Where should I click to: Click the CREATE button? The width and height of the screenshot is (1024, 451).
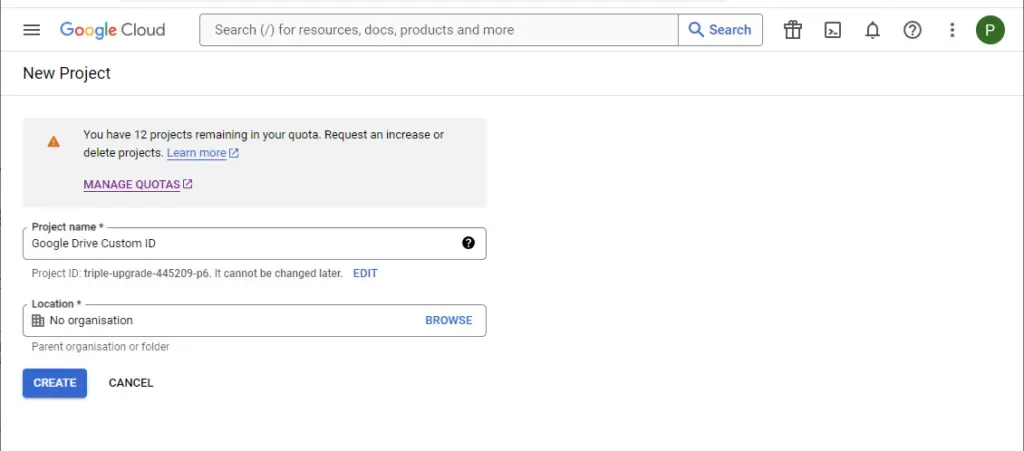[x=55, y=383]
